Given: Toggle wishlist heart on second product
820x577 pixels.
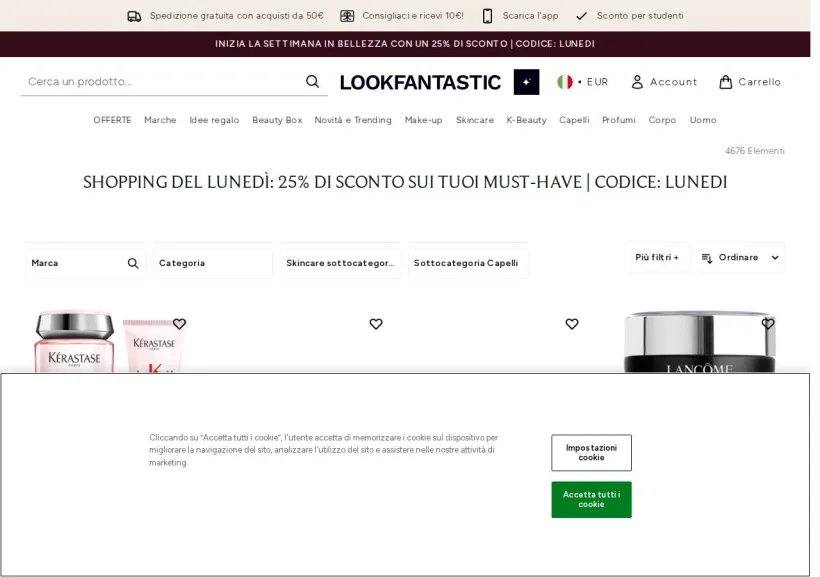Looking at the screenshot, I should 375,324.
